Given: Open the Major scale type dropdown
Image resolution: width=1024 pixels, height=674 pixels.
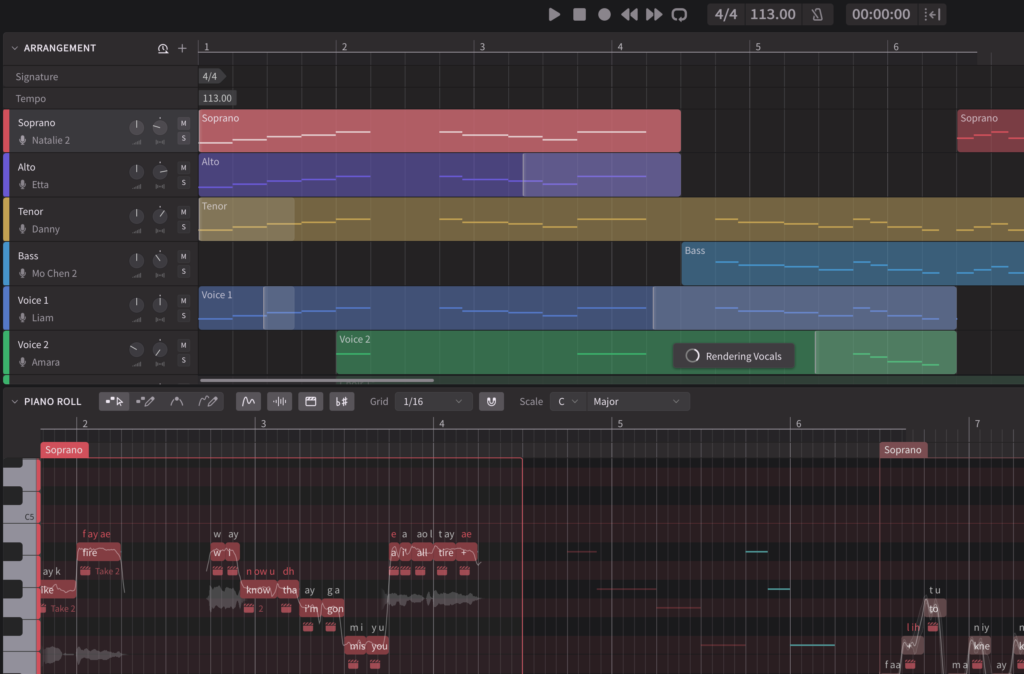Looking at the screenshot, I should [x=637, y=401].
